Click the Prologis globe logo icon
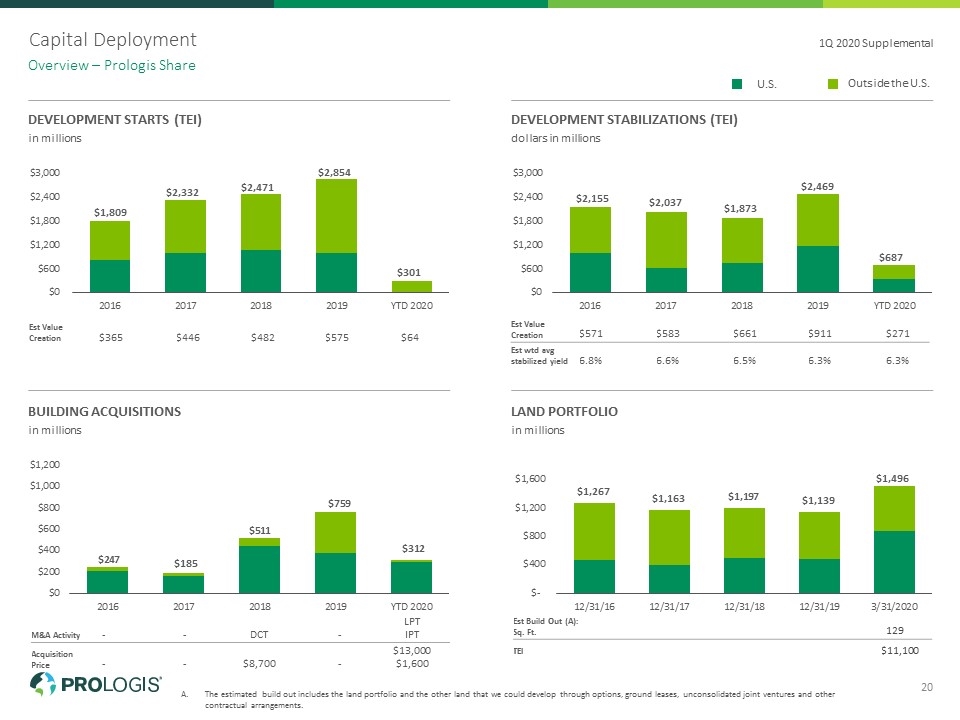Image resolution: width=960 pixels, height=720 pixels. coord(42,684)
